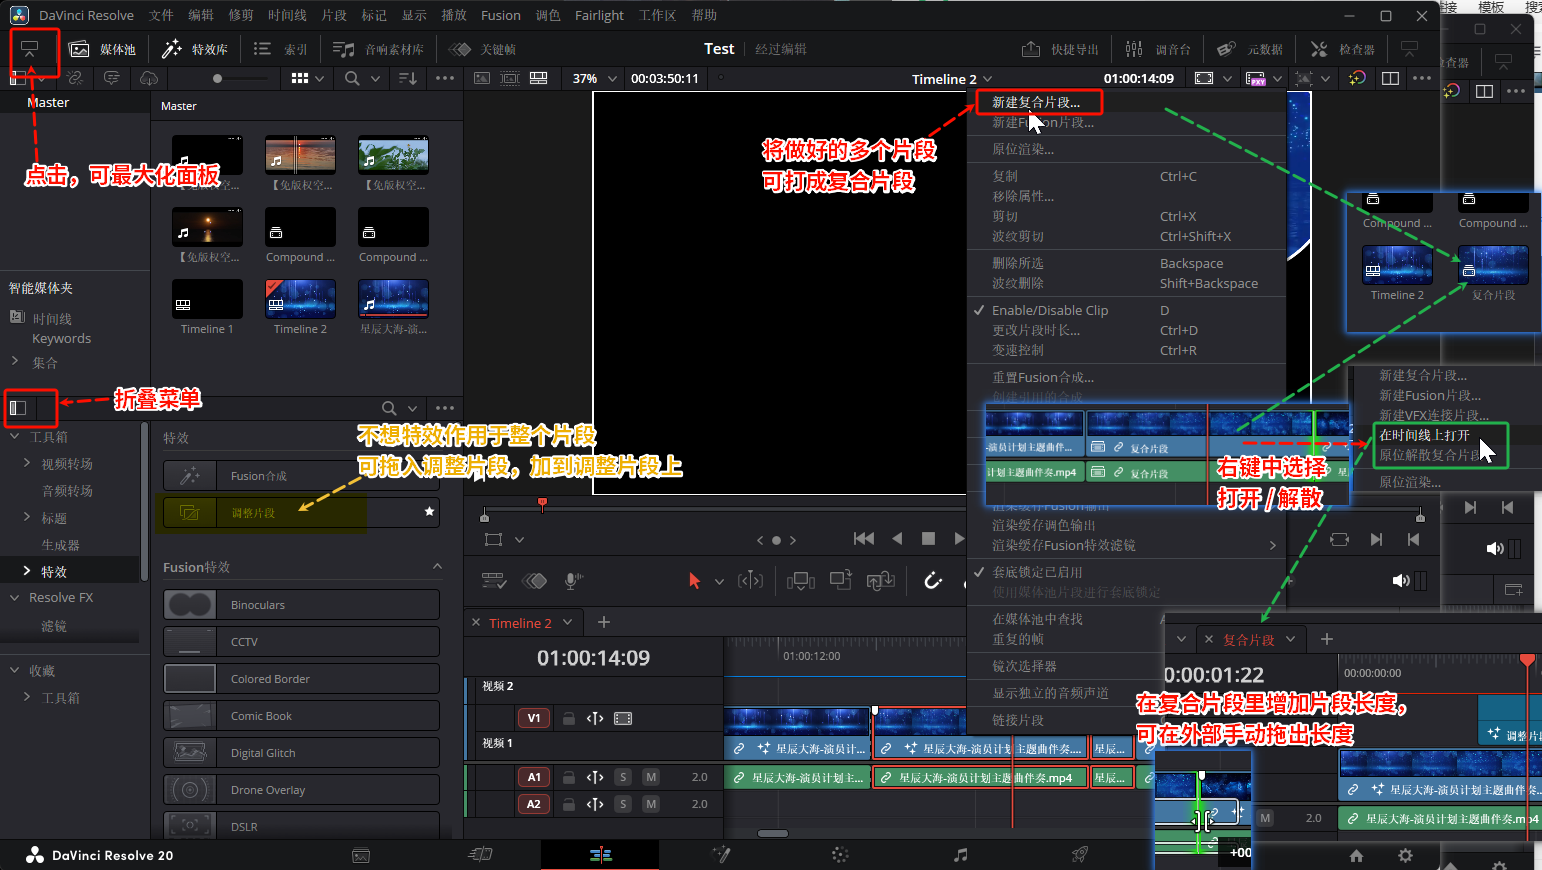The image size is (1542, 870).
Task: Open the 调音台 mixer panel
Action: (1158, 49)
